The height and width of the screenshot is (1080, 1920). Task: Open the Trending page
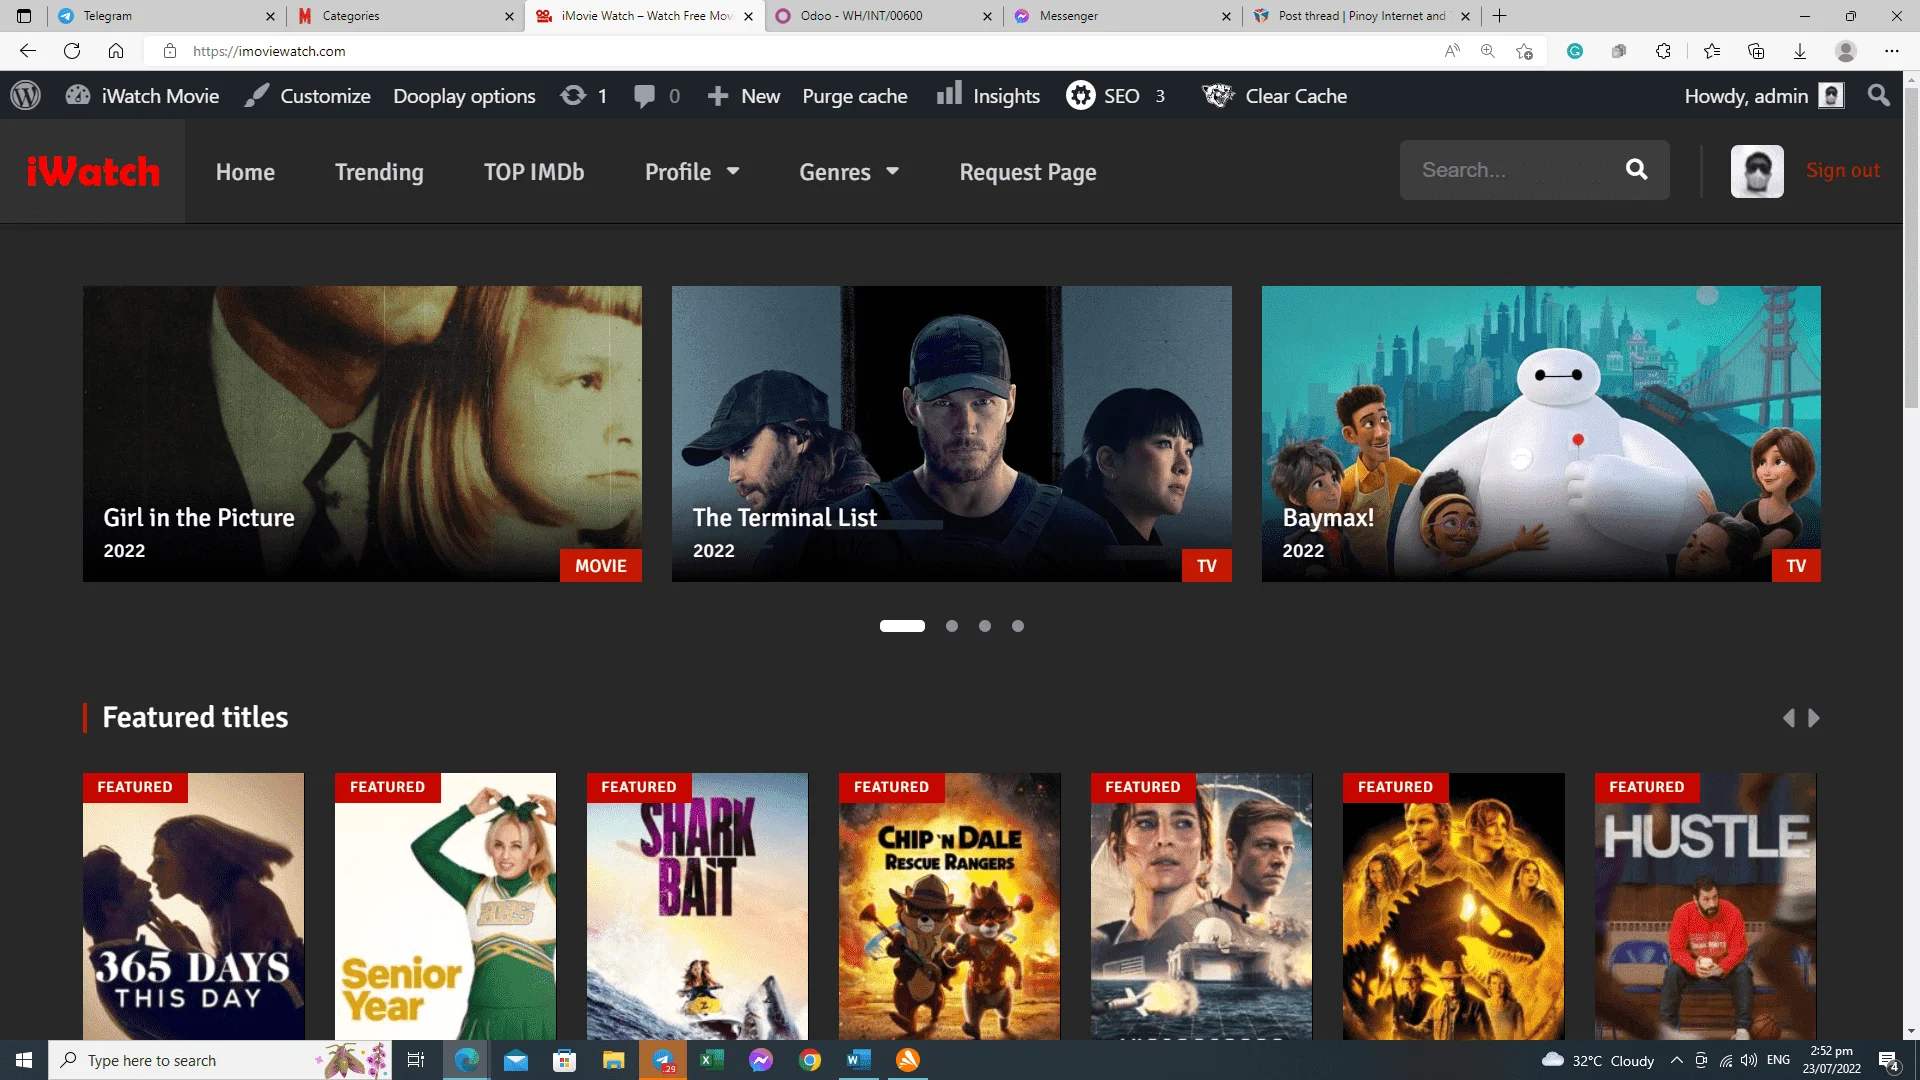click(x=379, y=172)
